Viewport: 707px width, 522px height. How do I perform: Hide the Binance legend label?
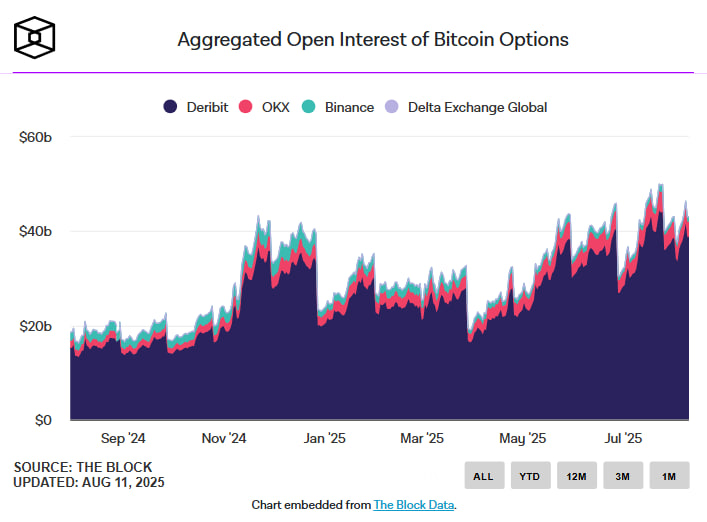pos(349,107)
